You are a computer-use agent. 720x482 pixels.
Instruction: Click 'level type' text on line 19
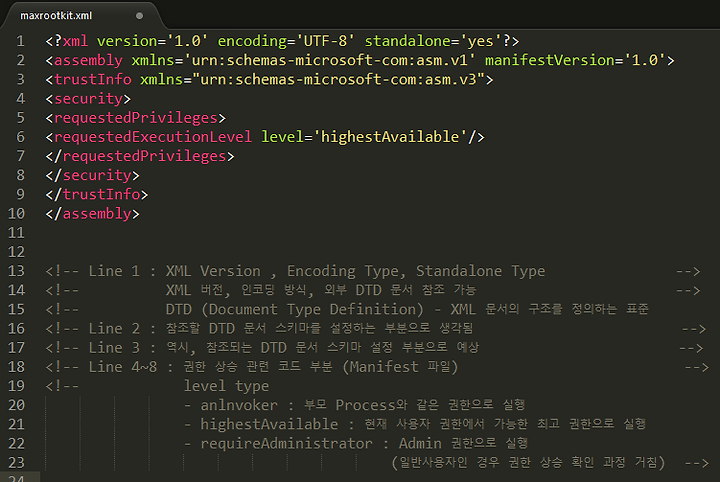coord(226,386)
